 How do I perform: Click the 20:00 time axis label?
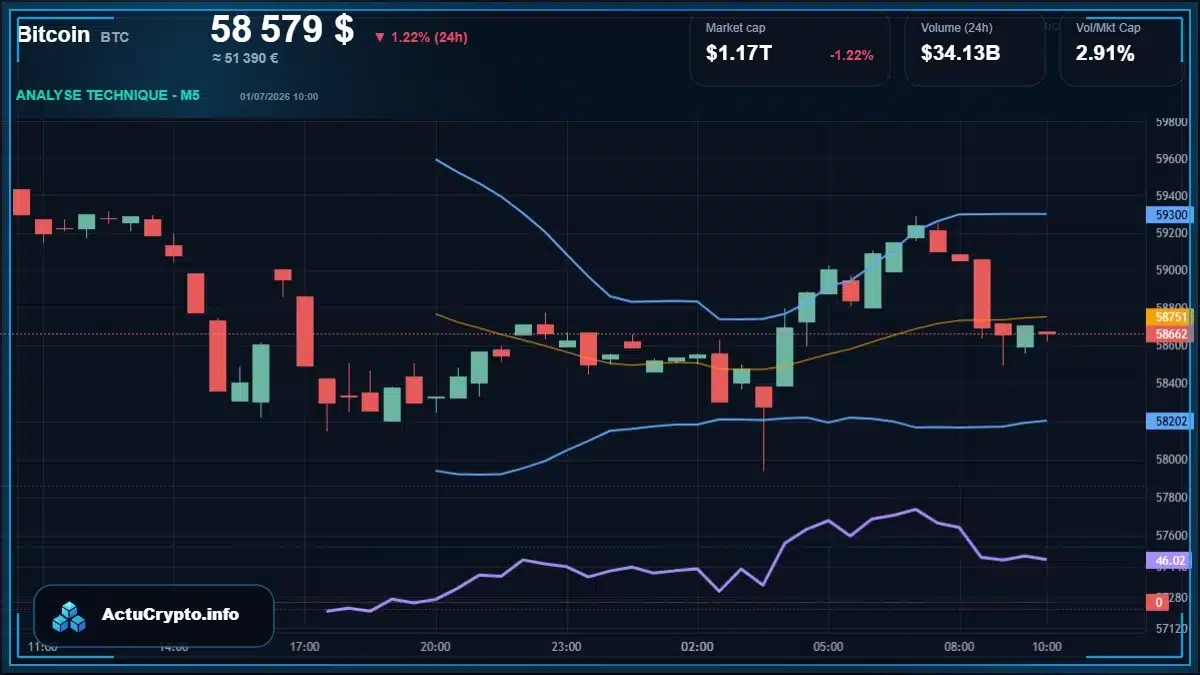tap(436, 647)
